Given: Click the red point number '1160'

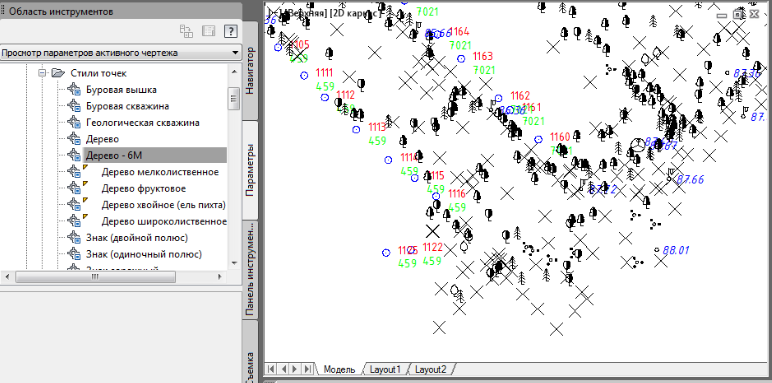Looking at the screenshot, I should [x=560, y=136].
